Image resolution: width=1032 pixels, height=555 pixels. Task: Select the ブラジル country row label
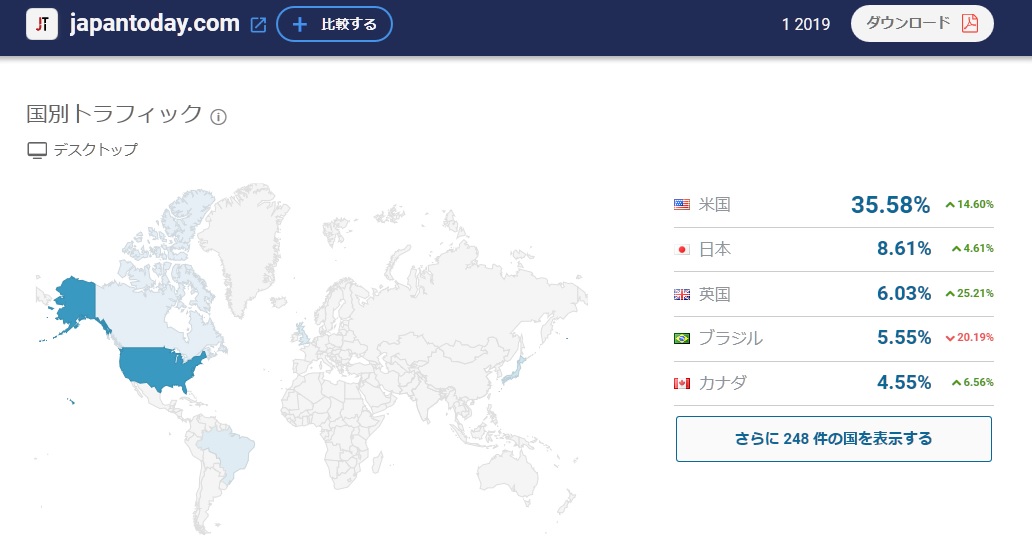pyautogui.click(x=730, y=339)
